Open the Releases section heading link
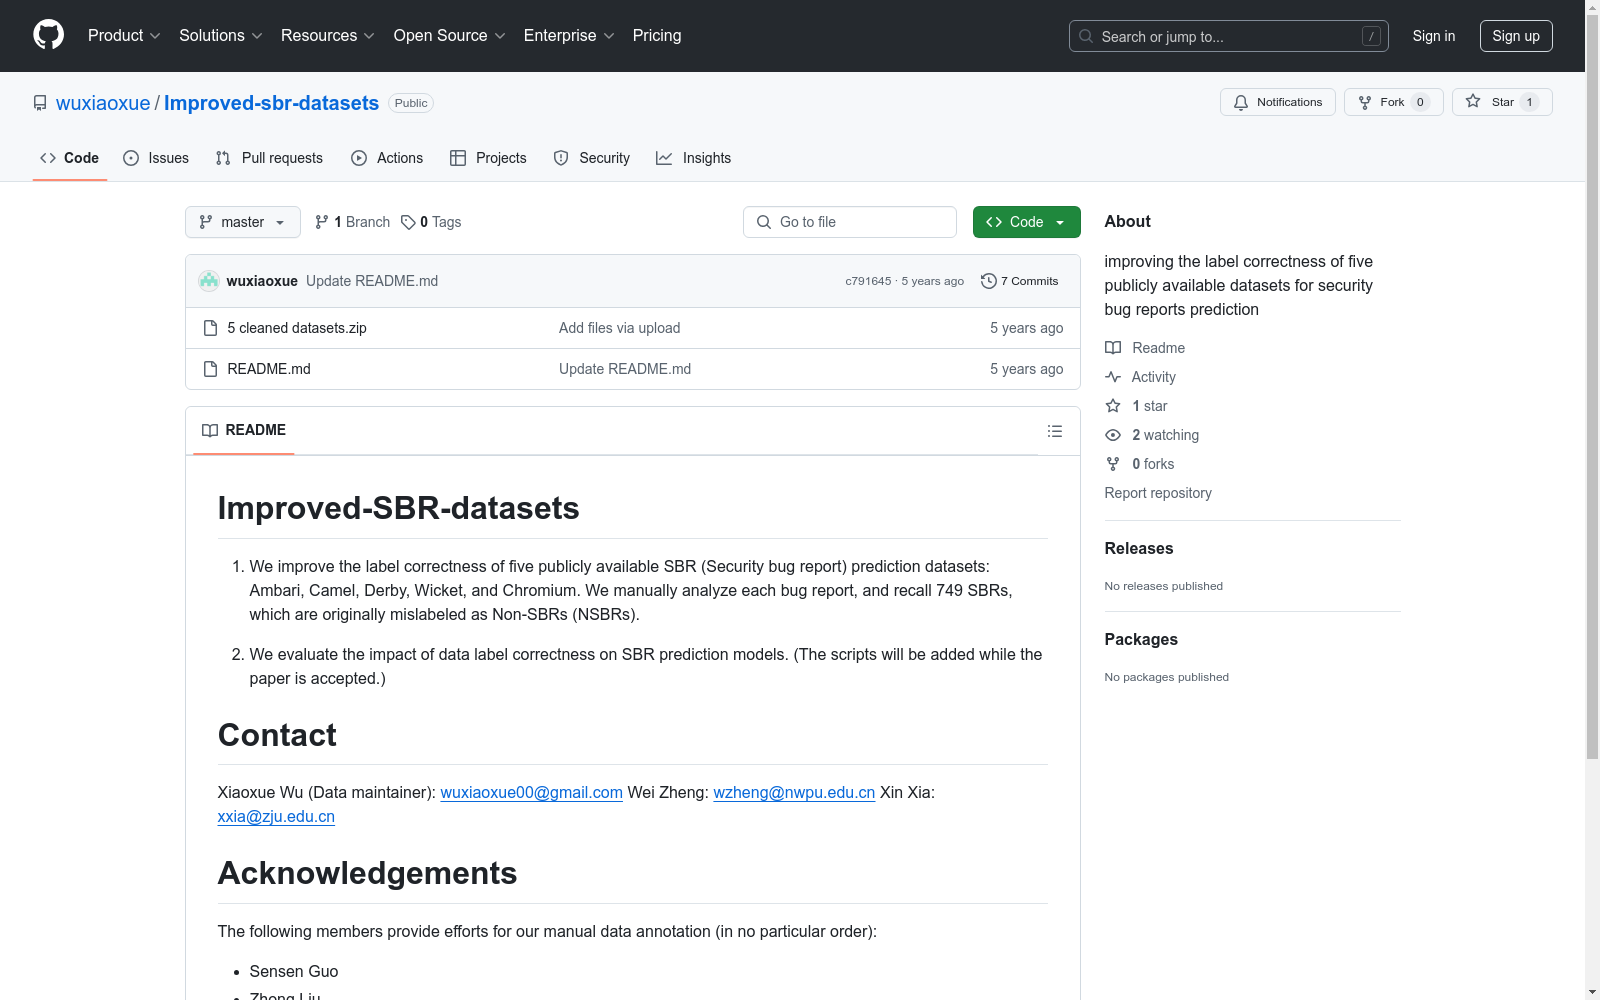Image resolution: width=1600 pixels, height=1000 pixels. (x=1139, y=548)
